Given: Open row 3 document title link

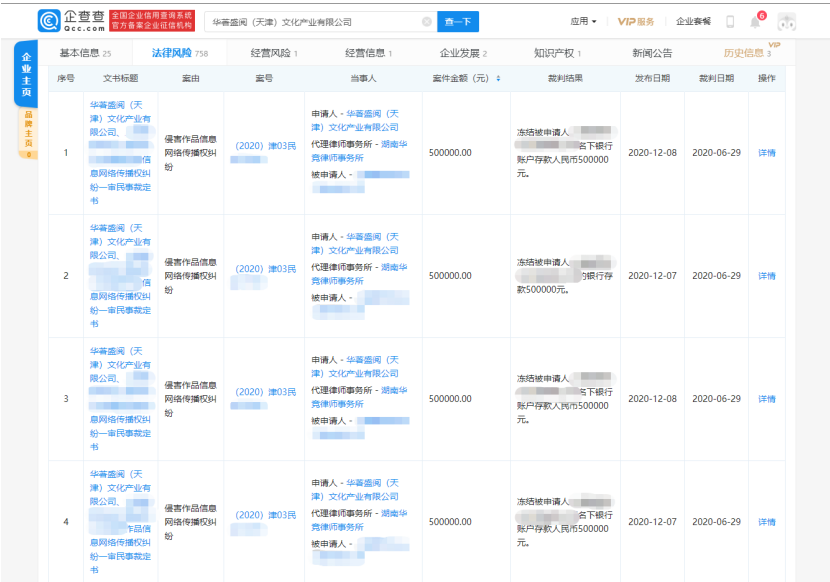Looking at the screenshot, I should point(120,399).
